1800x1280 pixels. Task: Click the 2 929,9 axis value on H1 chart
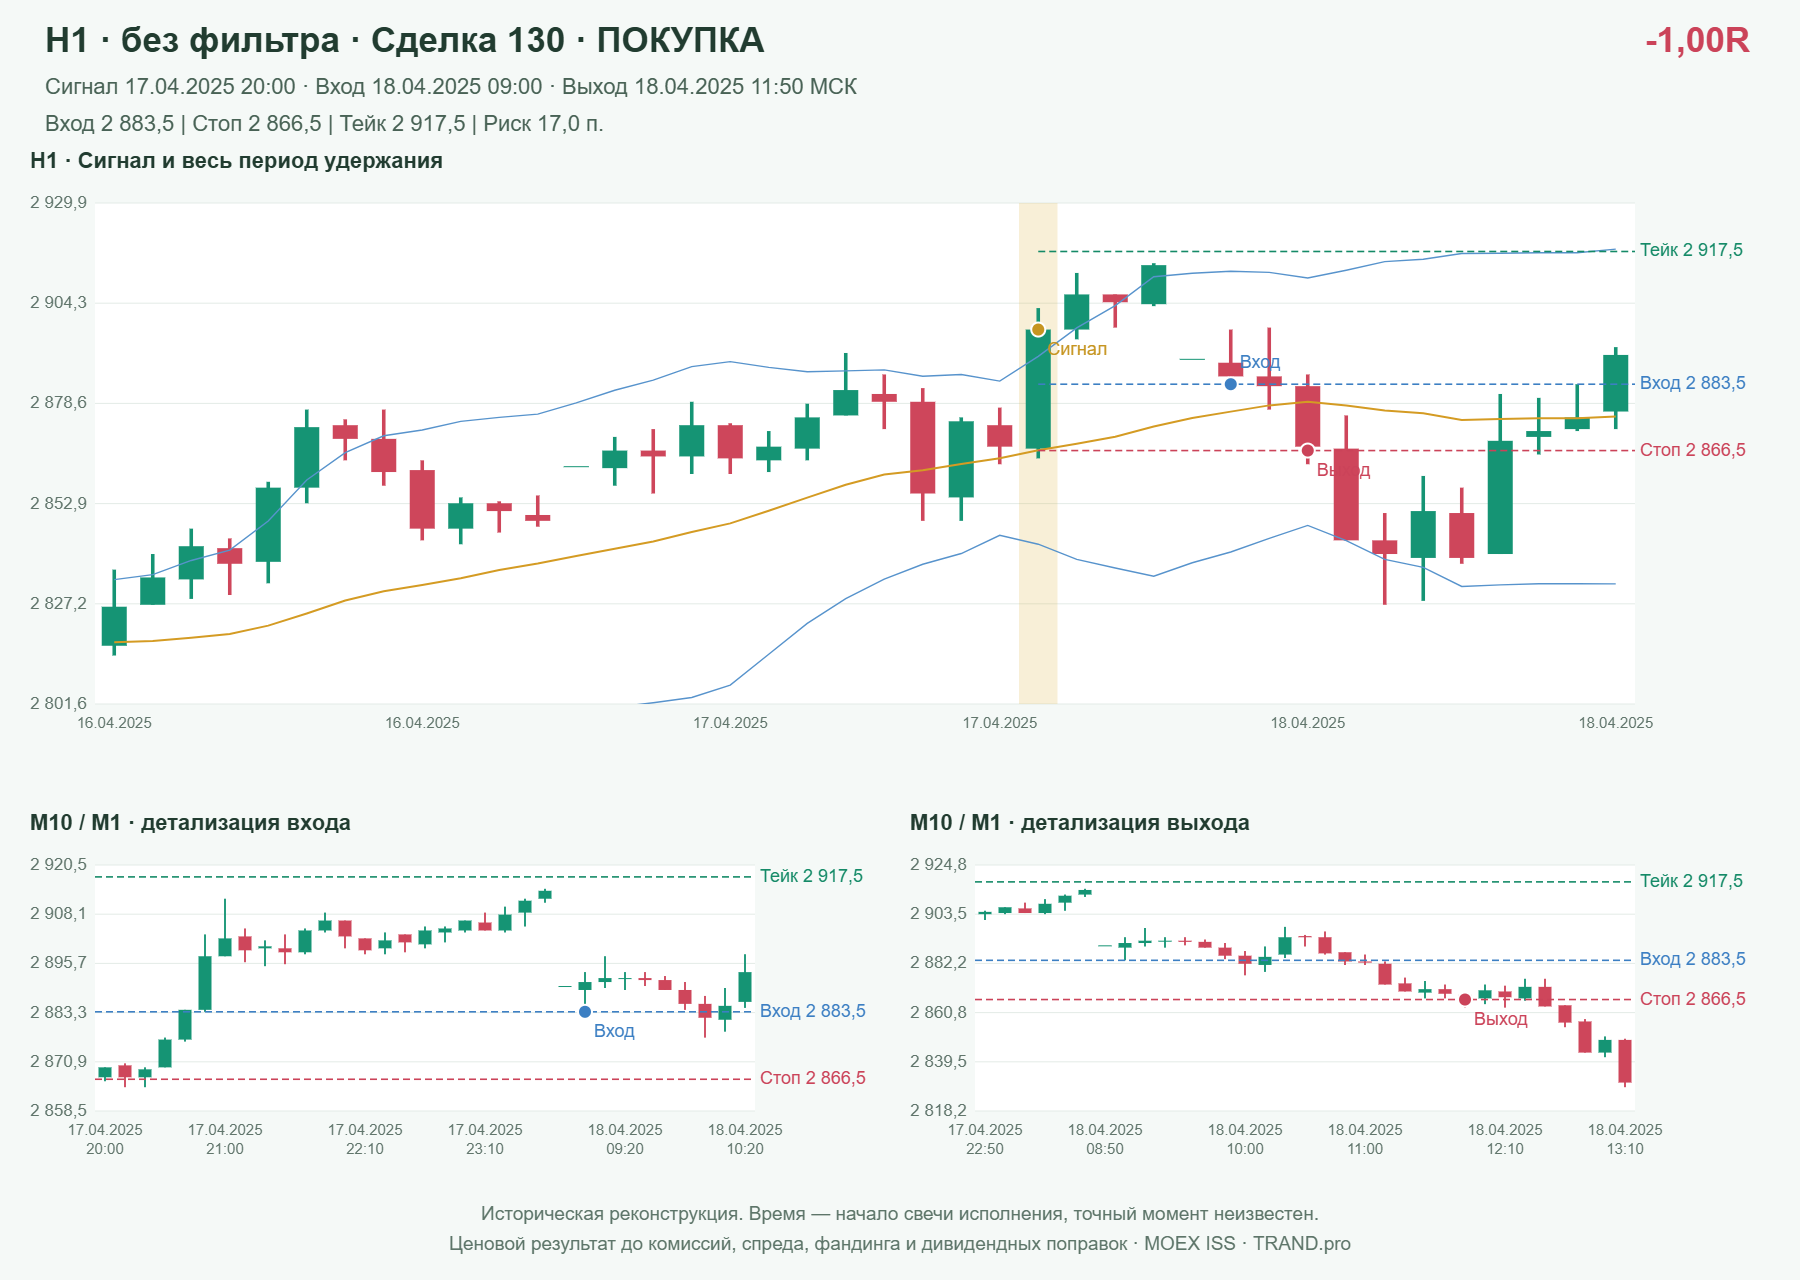[58, 203]
